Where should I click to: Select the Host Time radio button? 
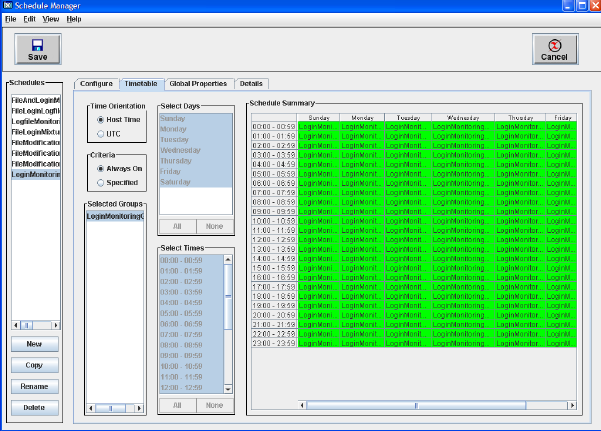pyautogui.click(x=100, y=119)
